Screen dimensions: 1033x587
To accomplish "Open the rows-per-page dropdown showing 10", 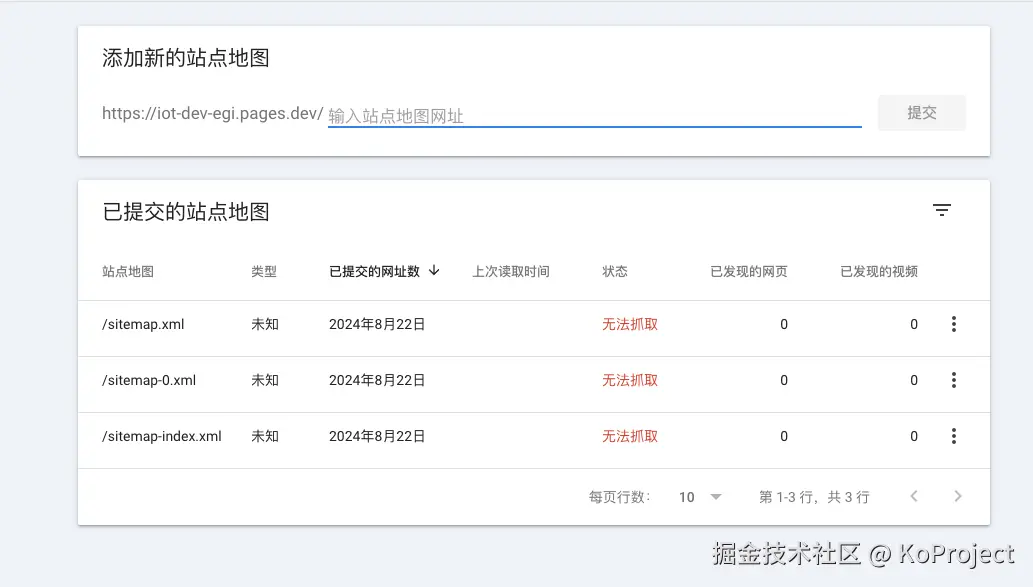I will click(700, 497).
